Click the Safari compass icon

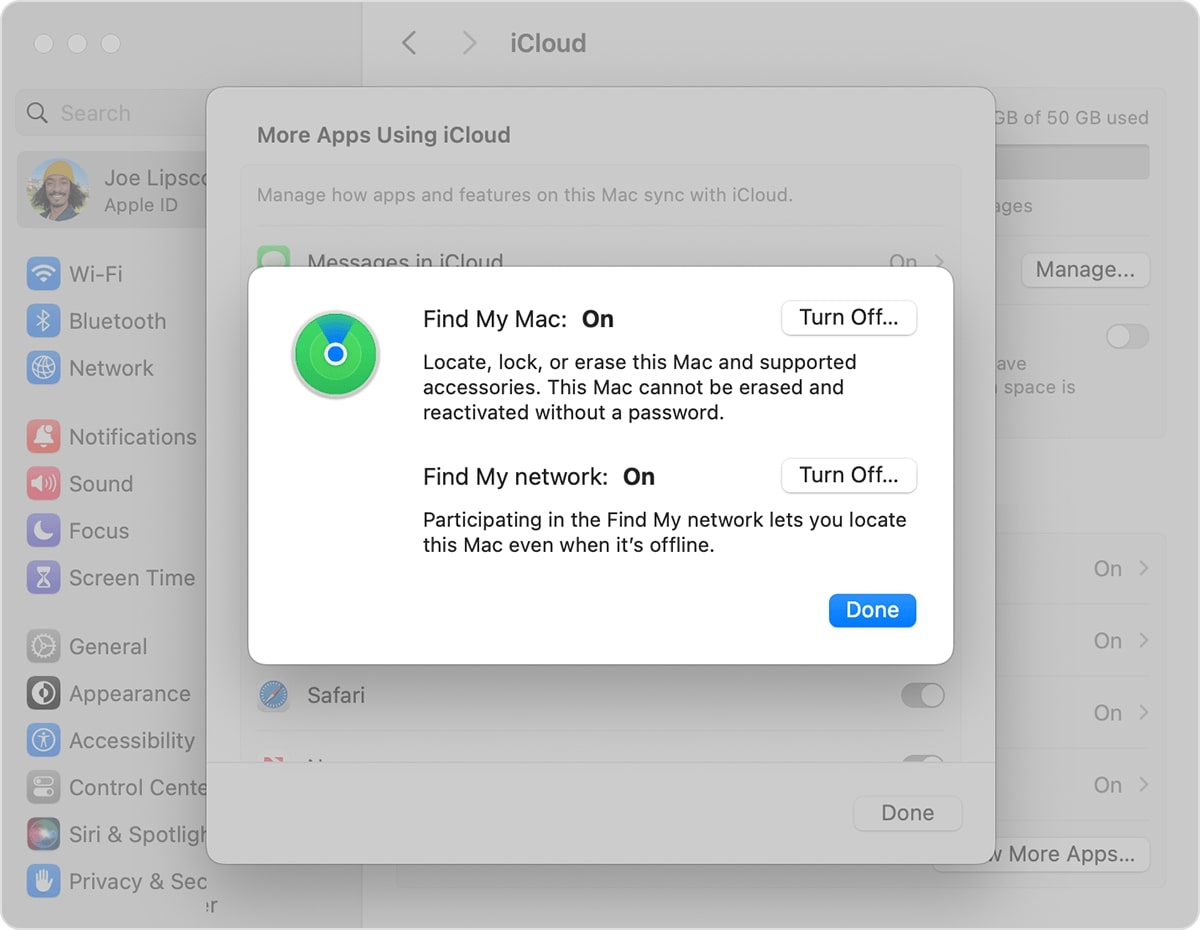pyautogui.click(x=273, y=695)
